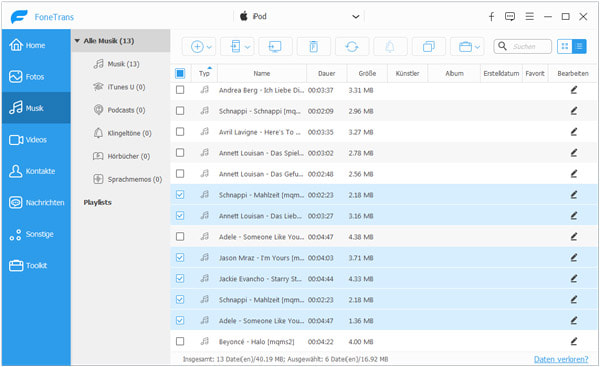Screen dimensions: 600x367
Task: Edit the Jason Mraz song info
Action: coord(574,258)
